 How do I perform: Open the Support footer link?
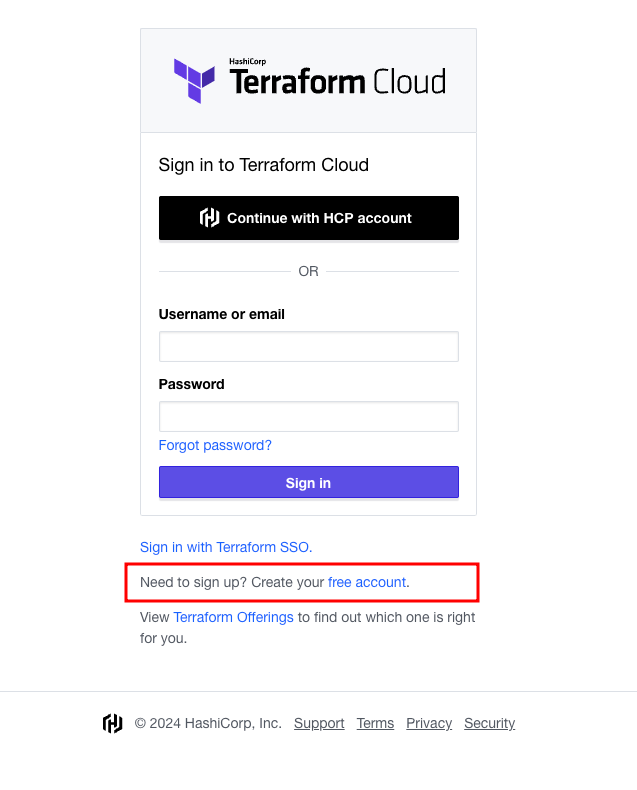(x=319, y=723)
